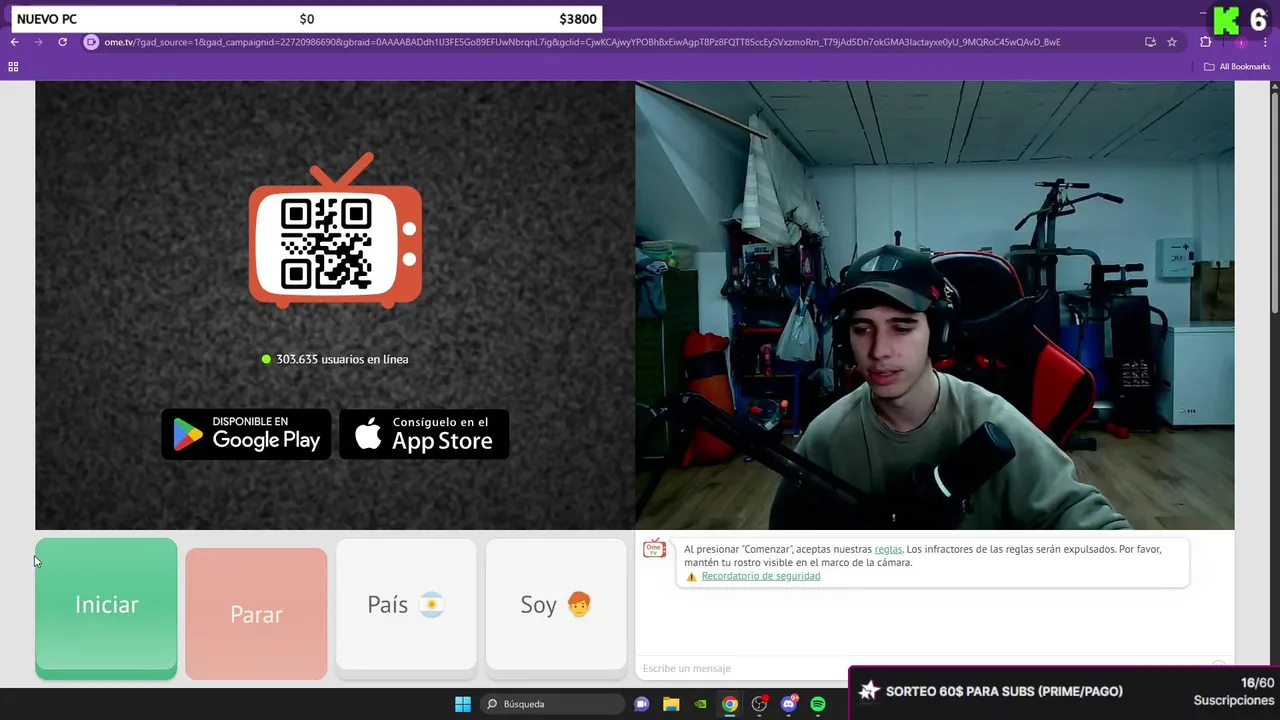Open the site information icon in address bar
The width and height of the screenshot is (1280, 720).
(91, 42)
